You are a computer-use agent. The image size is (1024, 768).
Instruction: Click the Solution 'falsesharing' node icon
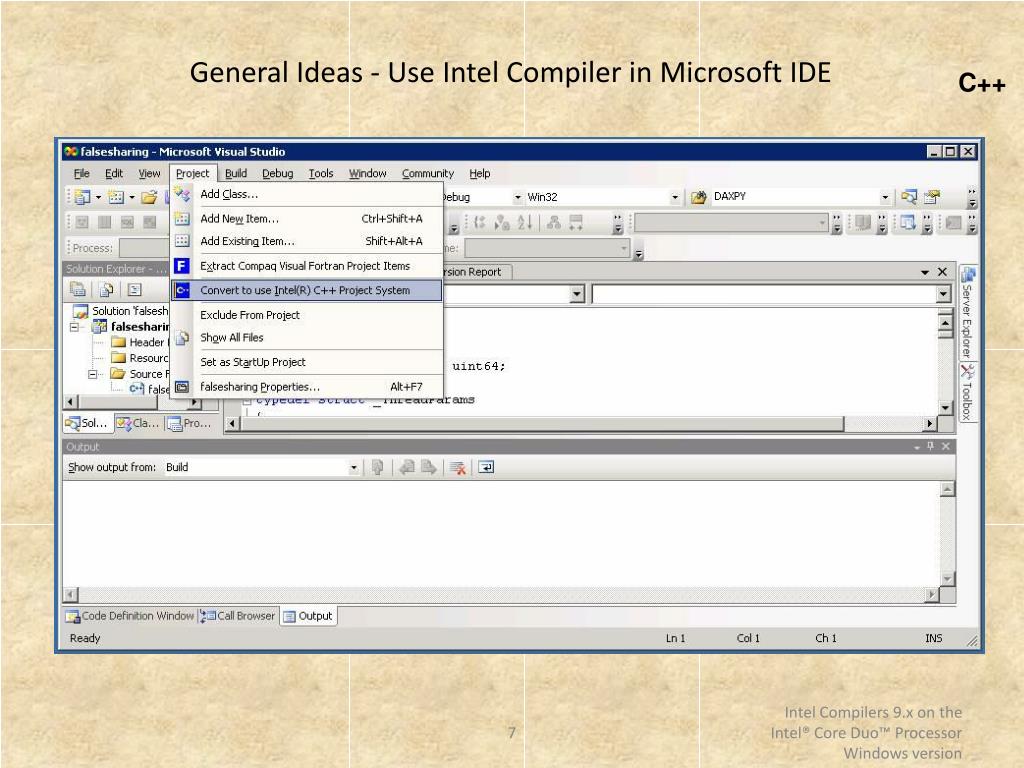81,311
